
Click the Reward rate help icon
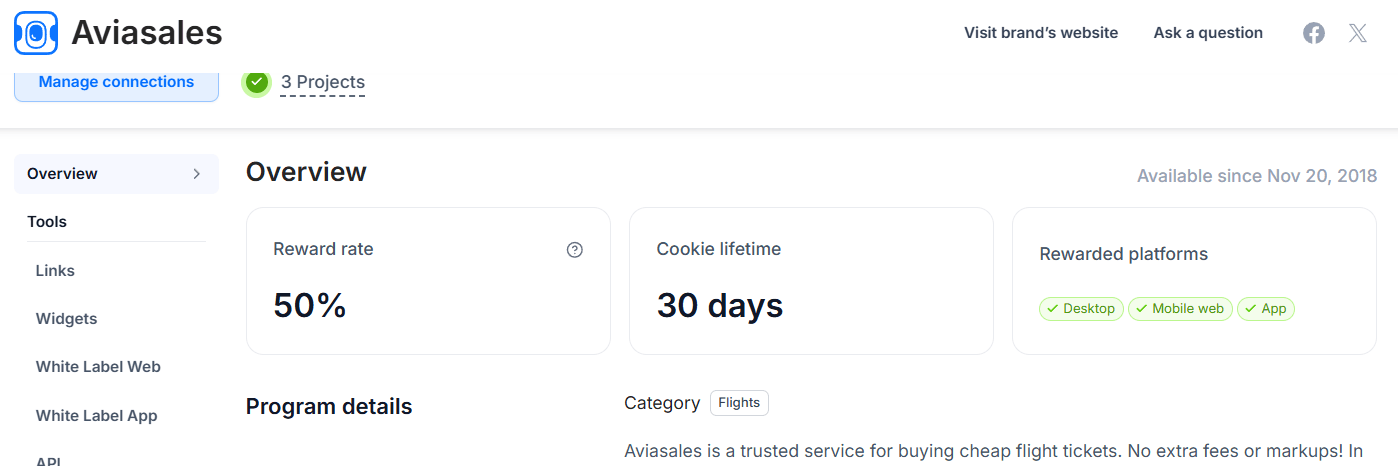point(574,250)
